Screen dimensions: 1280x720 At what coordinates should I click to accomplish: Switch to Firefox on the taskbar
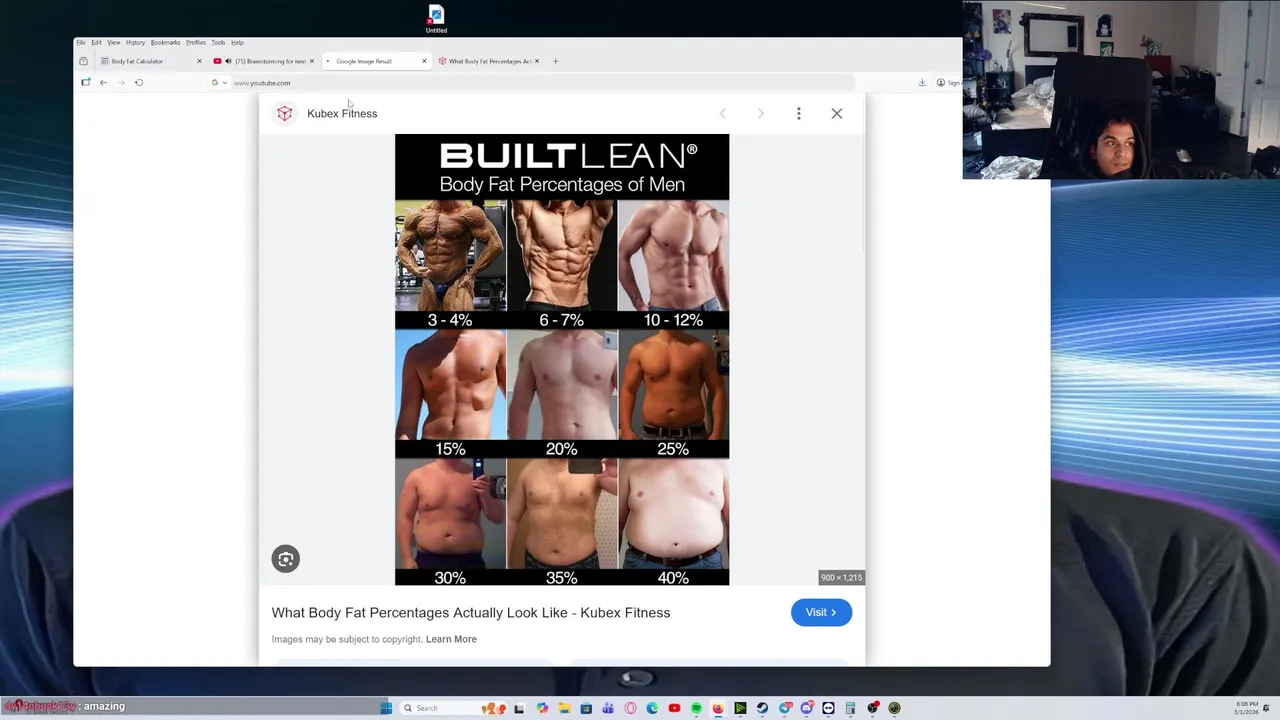(x=718, y=708)
